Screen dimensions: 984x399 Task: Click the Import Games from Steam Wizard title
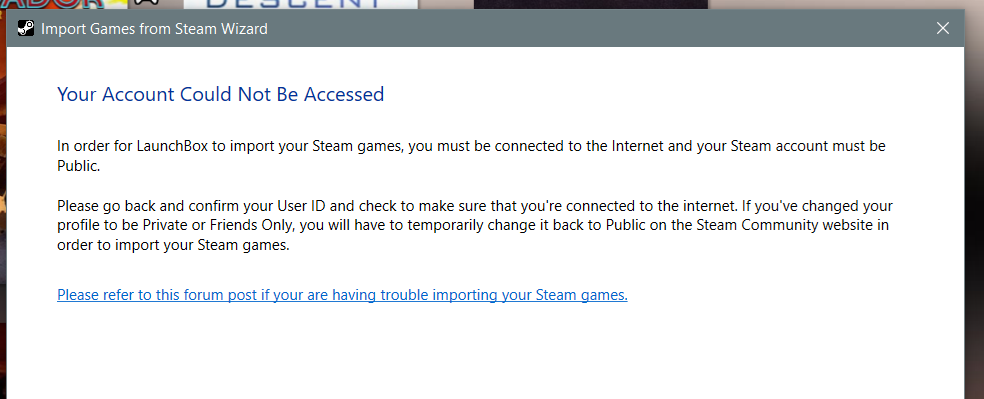(x=154, y=29)
